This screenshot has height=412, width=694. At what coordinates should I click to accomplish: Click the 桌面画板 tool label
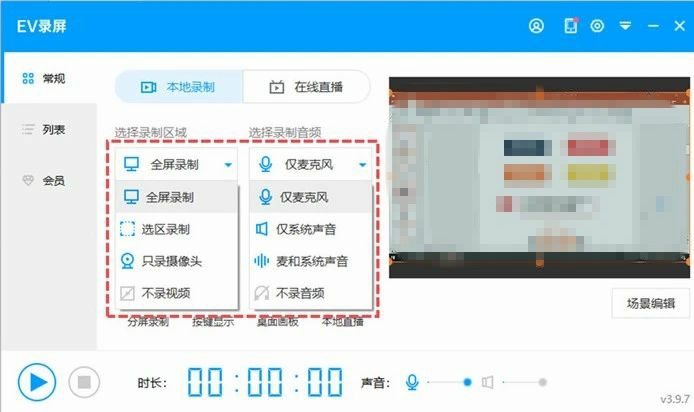[278, 322]
